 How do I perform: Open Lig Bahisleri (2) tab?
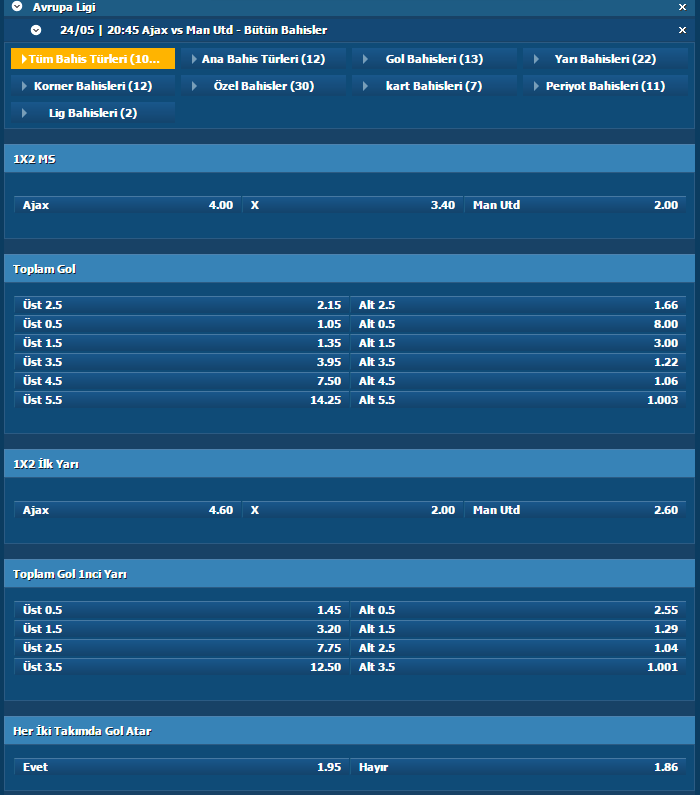click(x=93, y=113)
